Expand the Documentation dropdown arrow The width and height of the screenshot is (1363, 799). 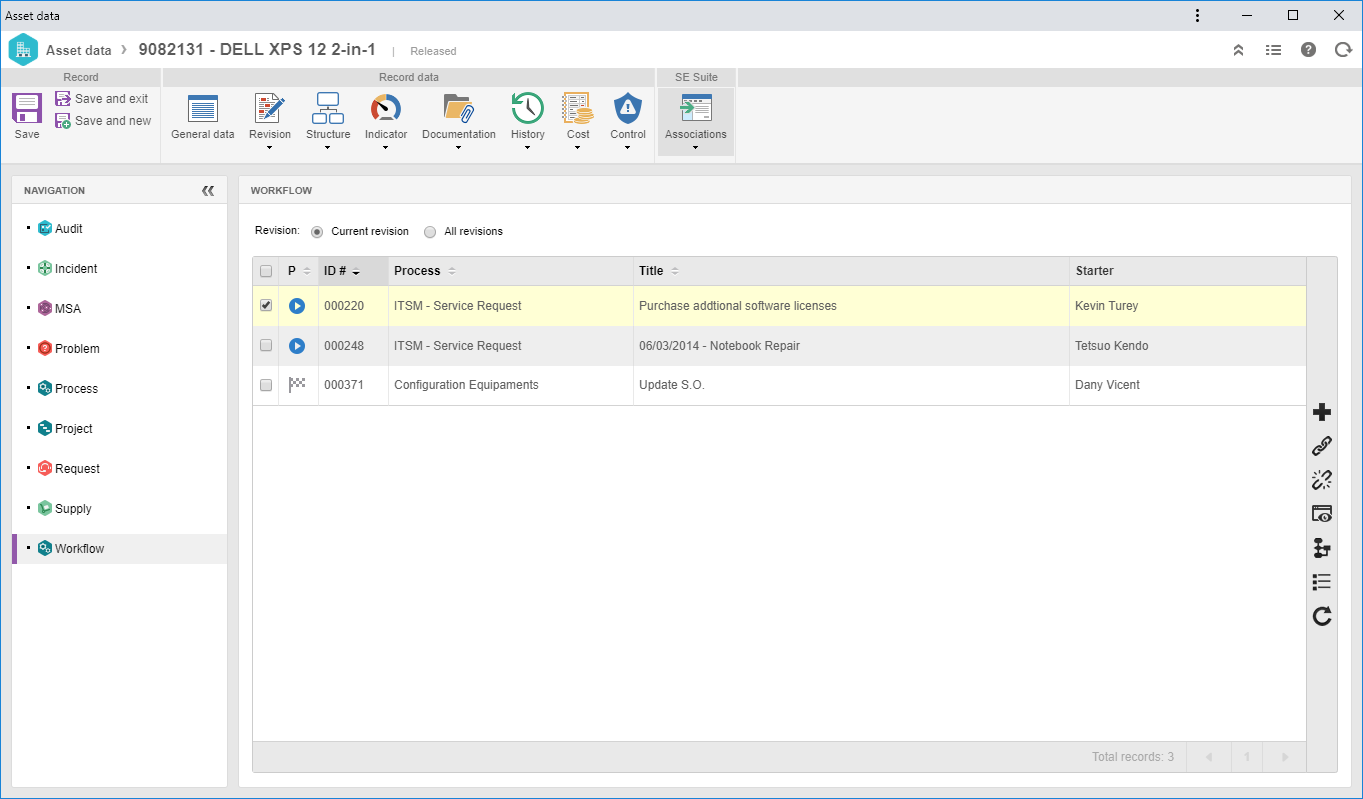(x=458, y=148)
